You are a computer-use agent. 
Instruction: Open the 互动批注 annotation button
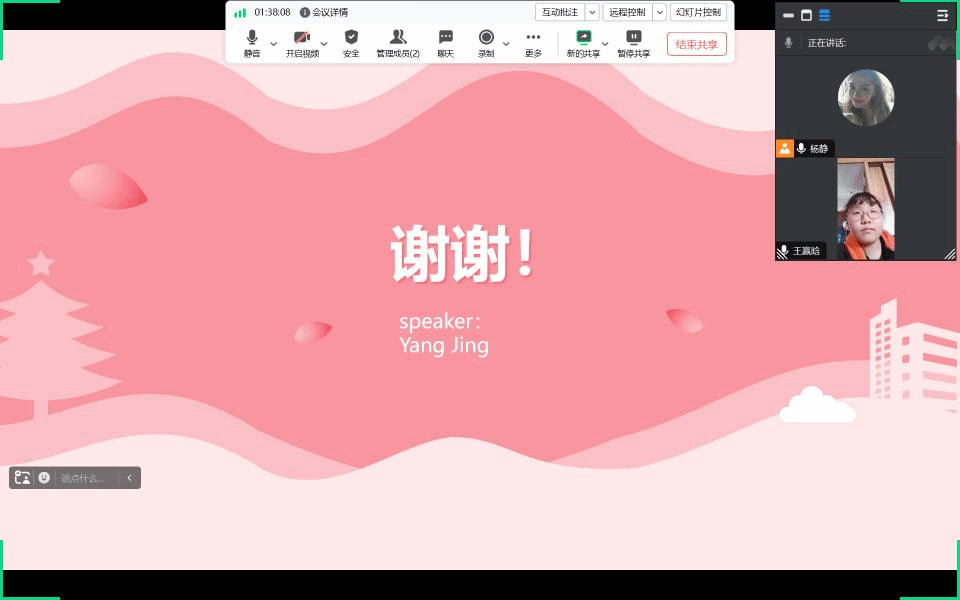click(560, 12)
